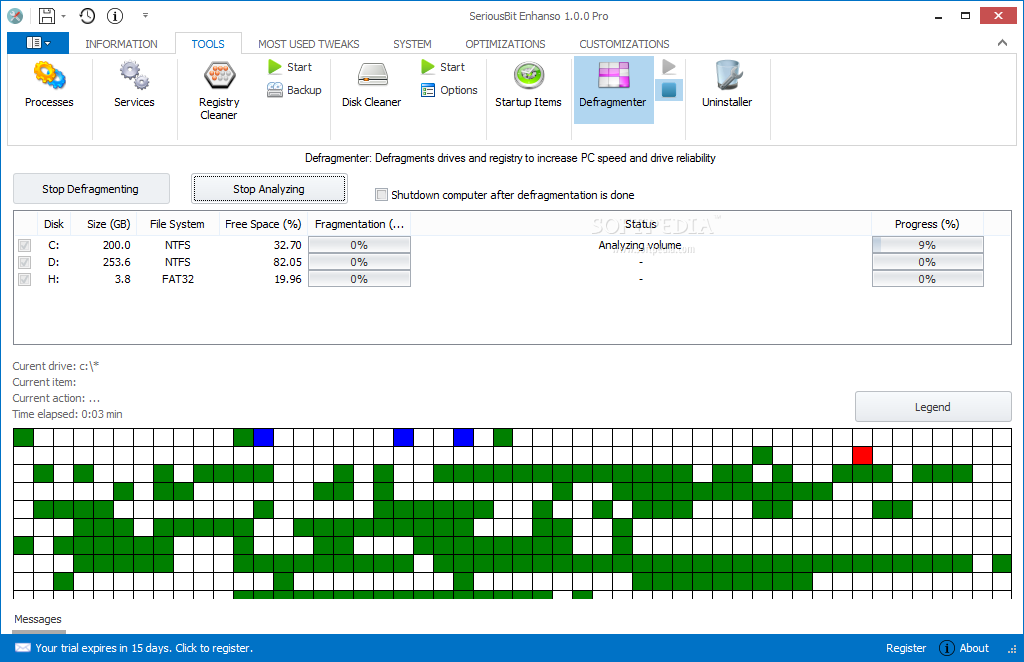Click the trial expires register message
Image resolution: width=1024 pixels, height=662 pixels.
click(144, 648)
